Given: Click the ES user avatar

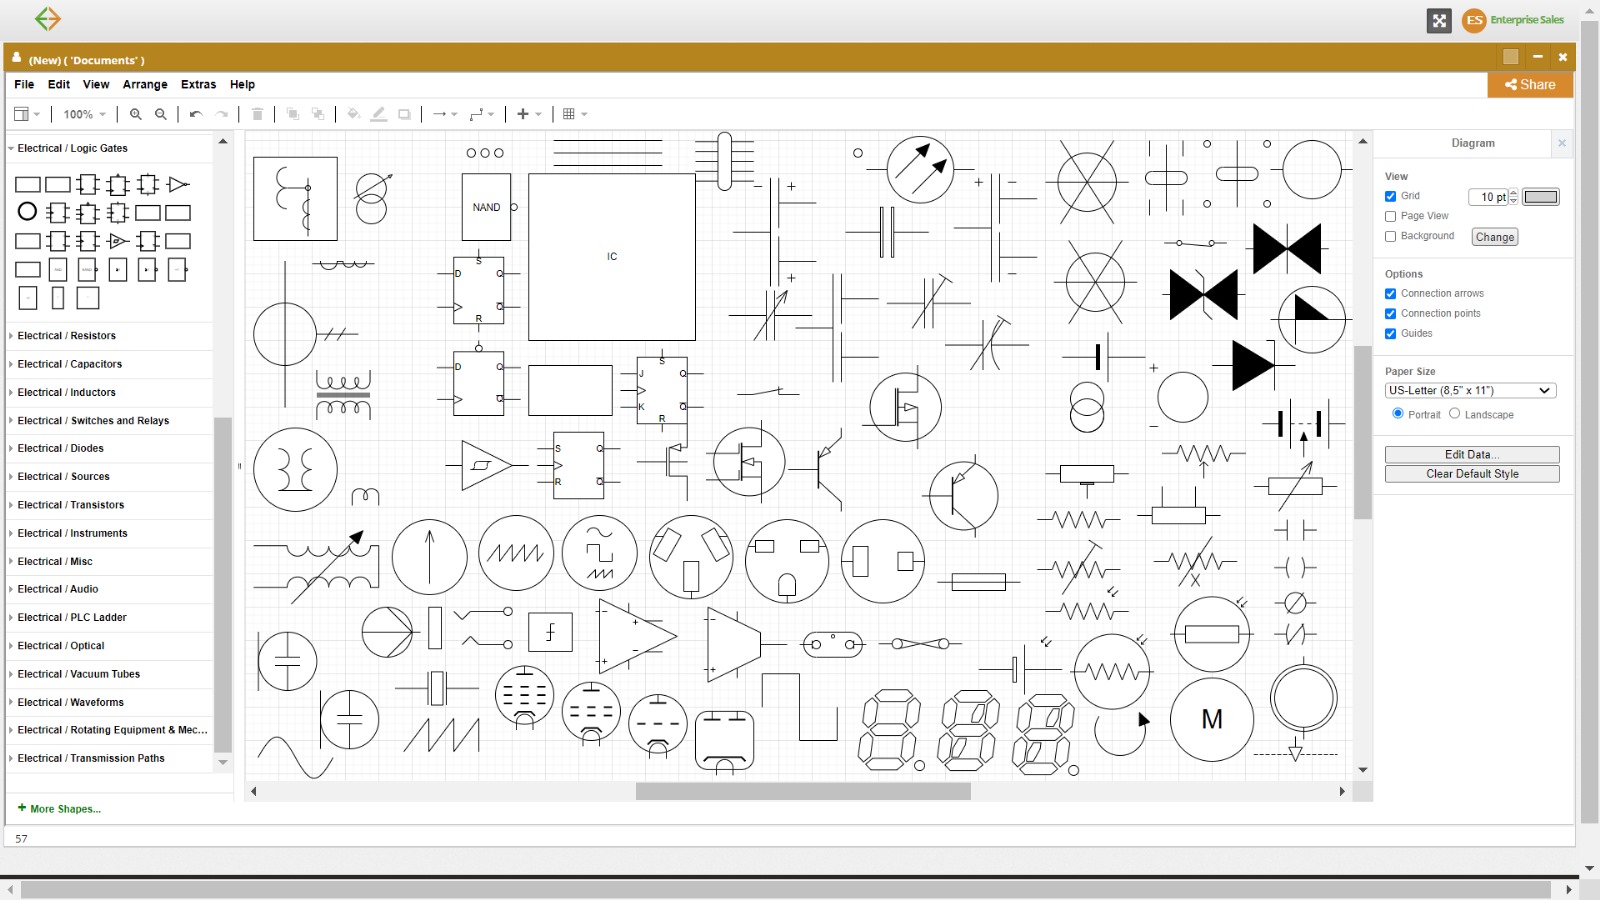Looking at the screenshot, I should click(x=1474, y=20).
